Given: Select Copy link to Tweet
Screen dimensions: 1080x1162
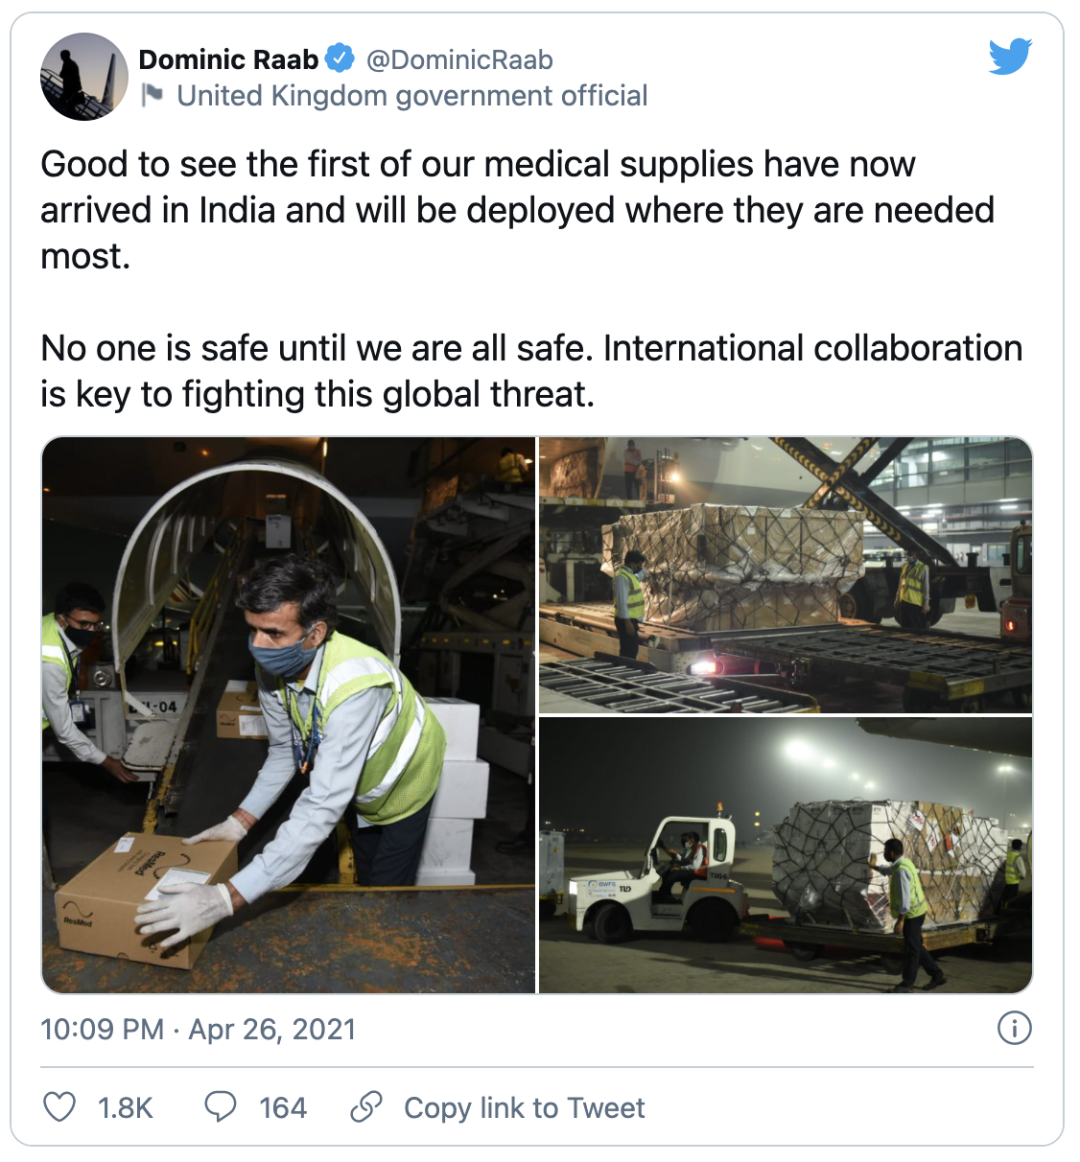Looking at the screenshot, I should 524,1108.
